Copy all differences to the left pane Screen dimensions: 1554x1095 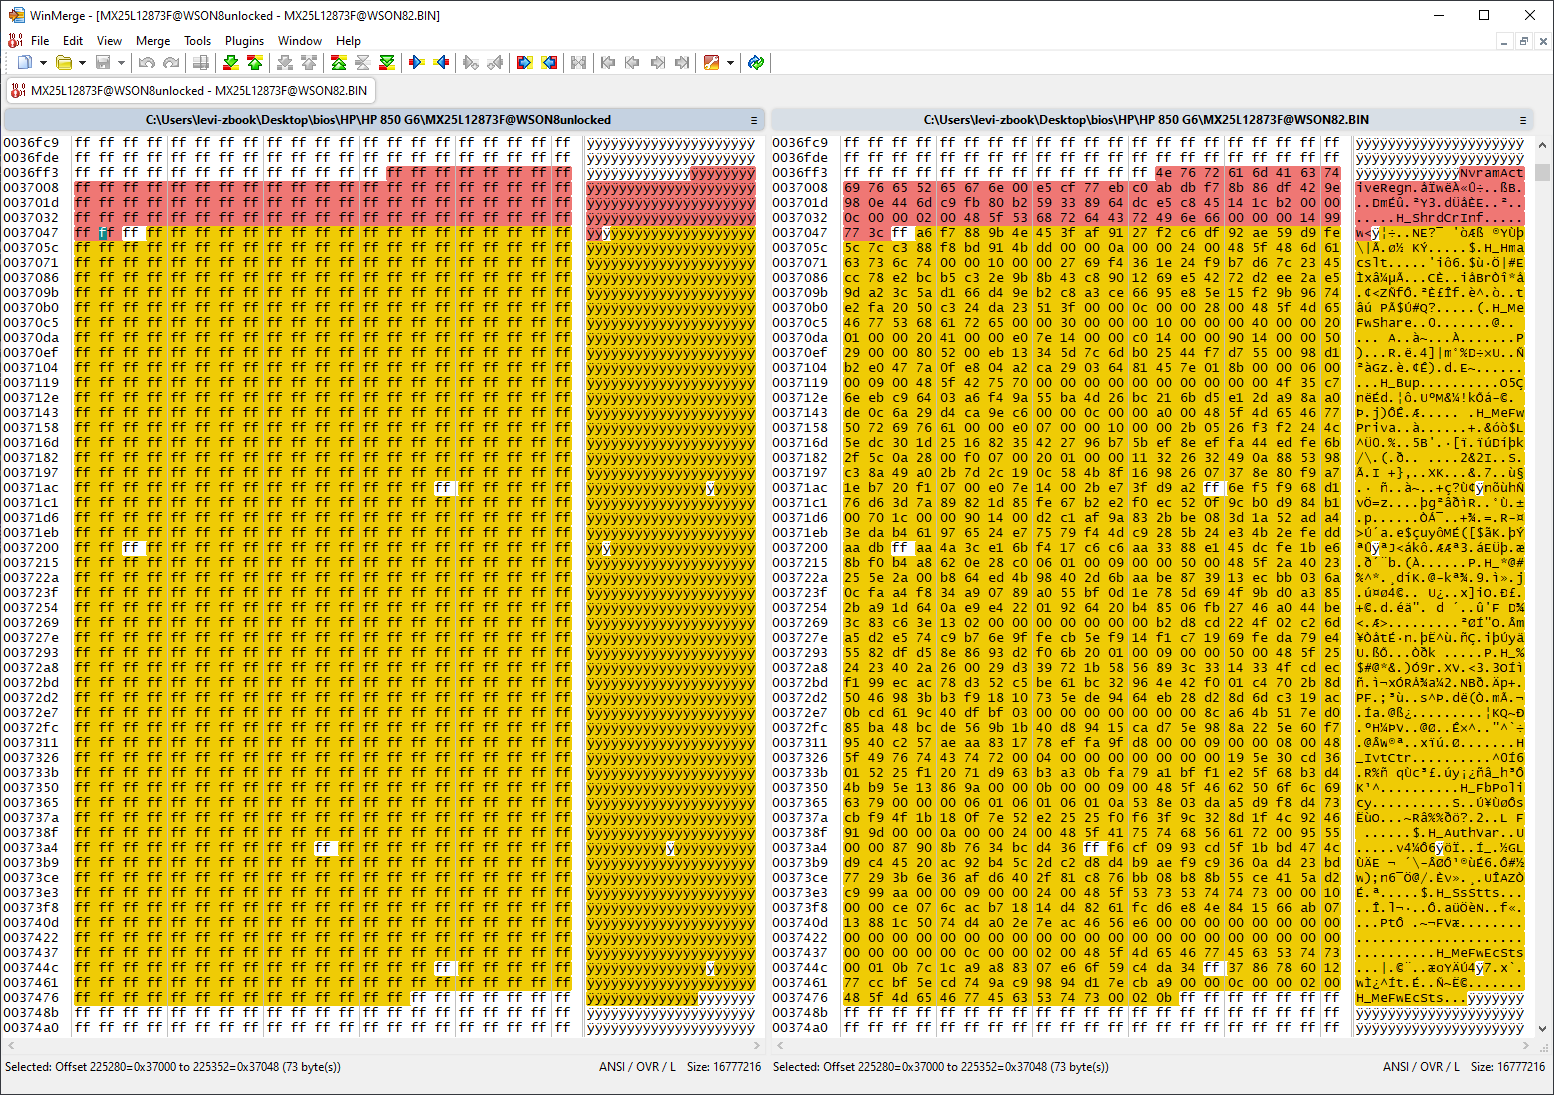(x=549, y=63)
